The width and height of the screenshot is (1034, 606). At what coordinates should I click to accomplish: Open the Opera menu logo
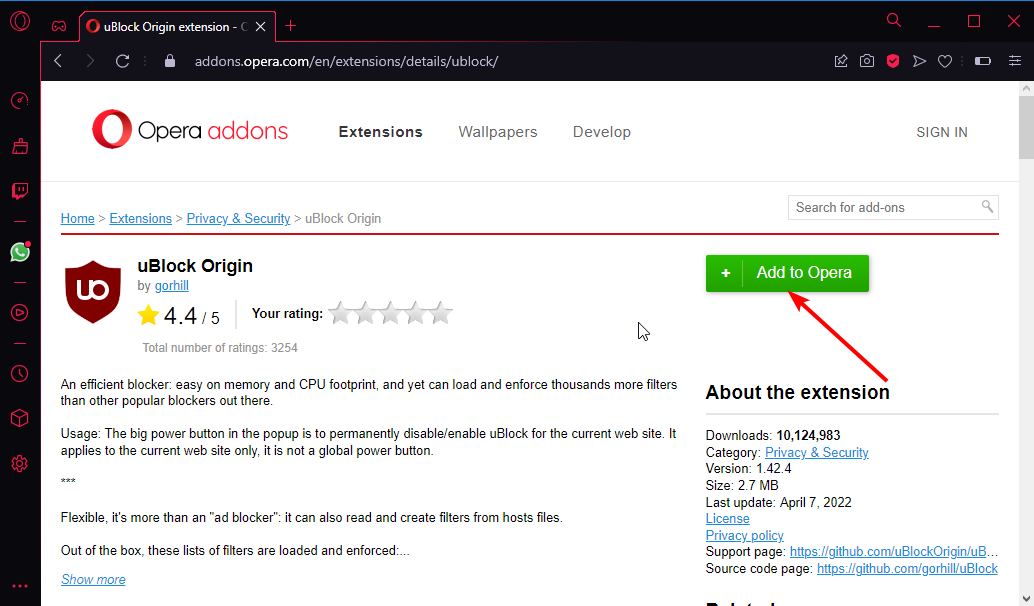coord(20,22)
